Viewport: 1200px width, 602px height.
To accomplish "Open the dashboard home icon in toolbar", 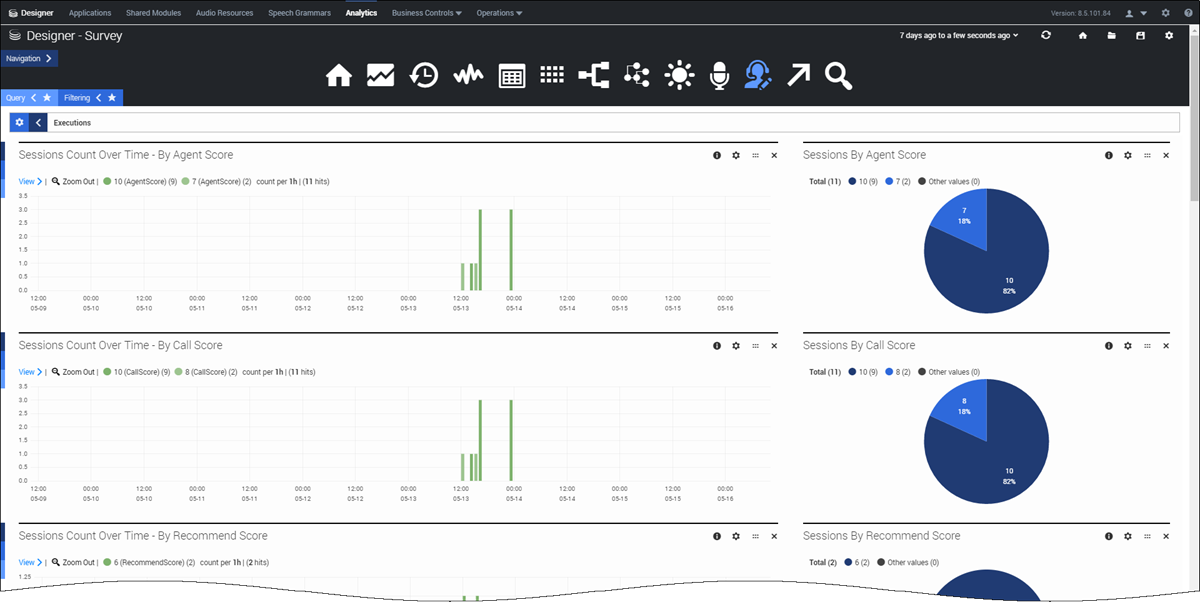I will [x=339, y=75].
